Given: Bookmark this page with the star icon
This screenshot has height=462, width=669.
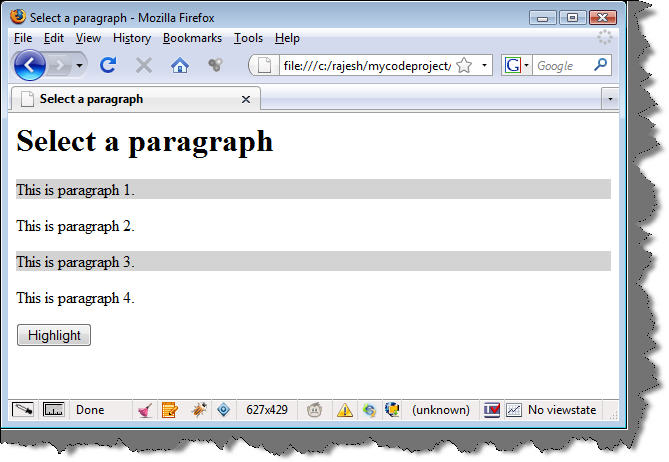Looking at the screenshot, I should click(464, 66).
